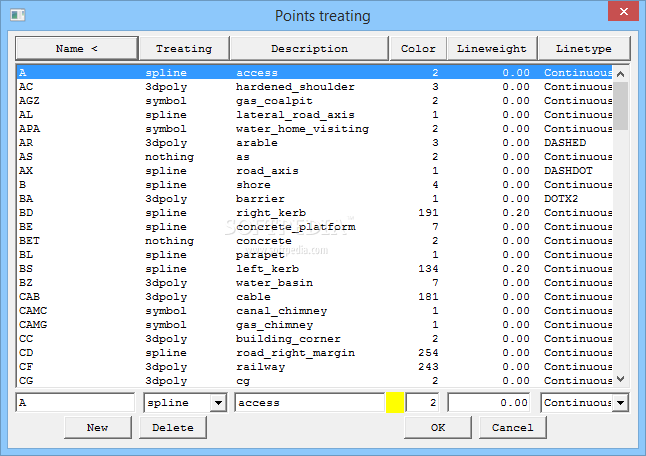Screen dimensions: 646x456
Task: Click the vertical scrollbar thumb
Action: coord(620,106)
